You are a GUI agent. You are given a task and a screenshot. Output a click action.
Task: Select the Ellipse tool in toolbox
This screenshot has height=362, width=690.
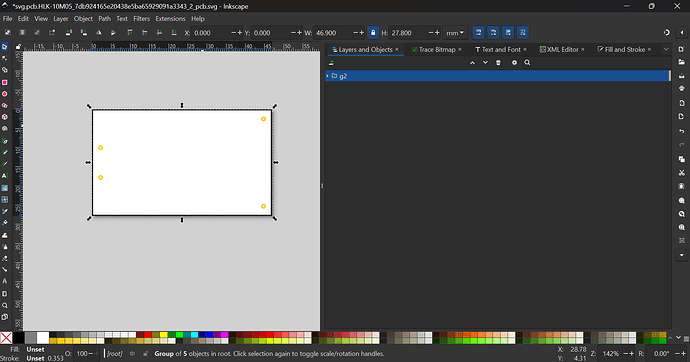[5, 94]
